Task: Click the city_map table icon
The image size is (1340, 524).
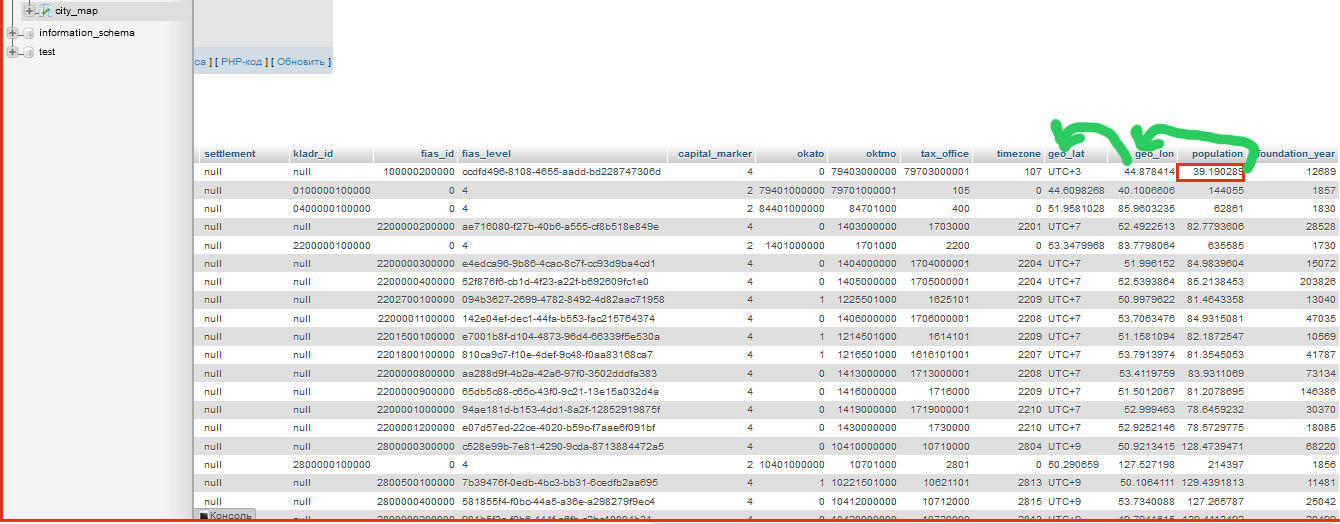Action: pyautogui.click(x=46, y=11)
